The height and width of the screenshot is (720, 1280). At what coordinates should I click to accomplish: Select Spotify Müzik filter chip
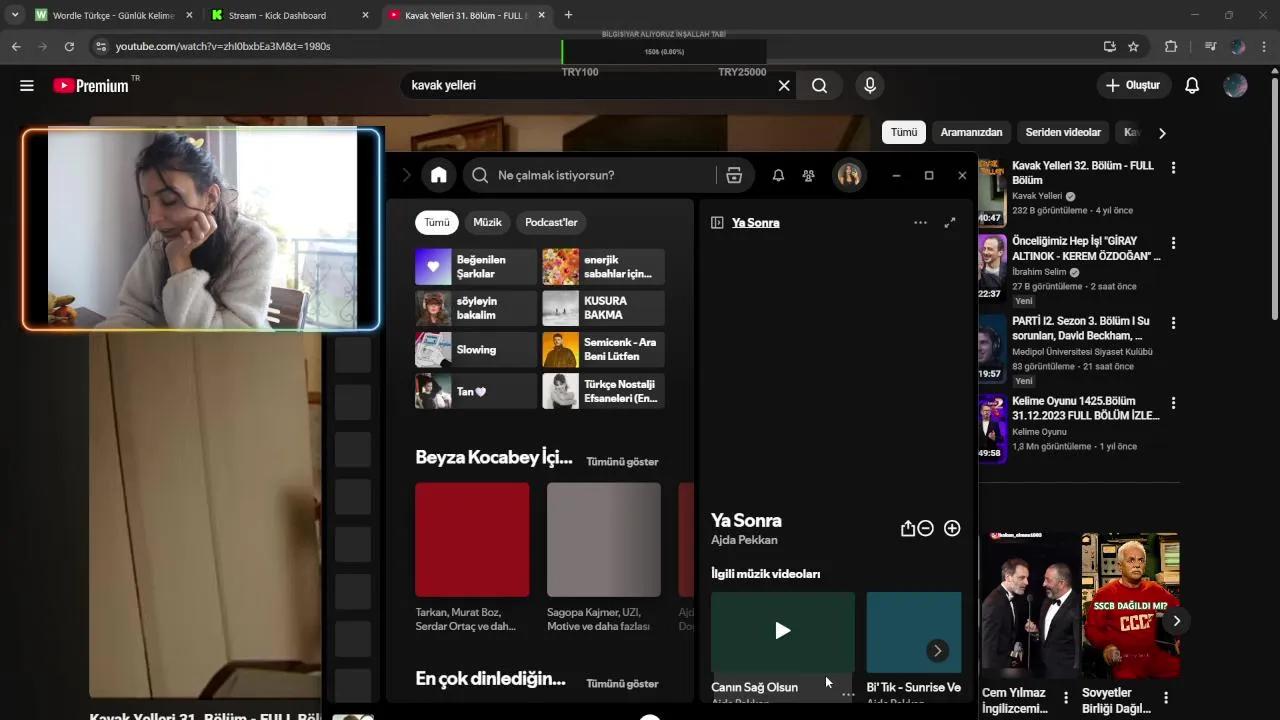click(x=487, y=222)
